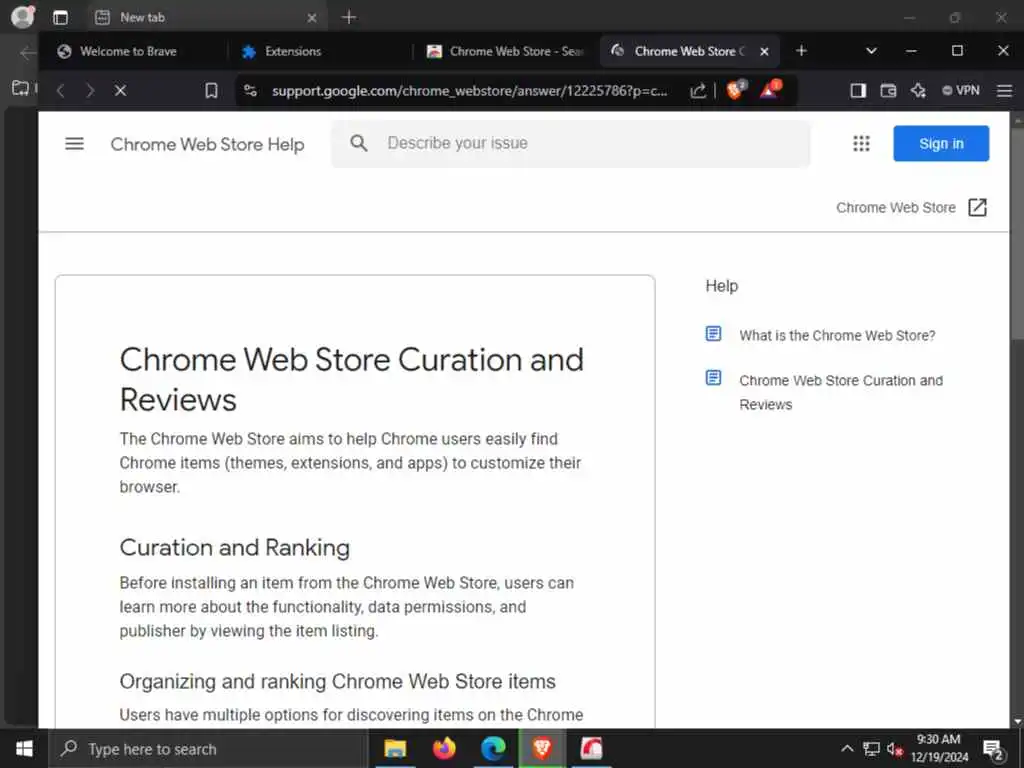Show hidden system tray icons chevron

click(847, 748)
